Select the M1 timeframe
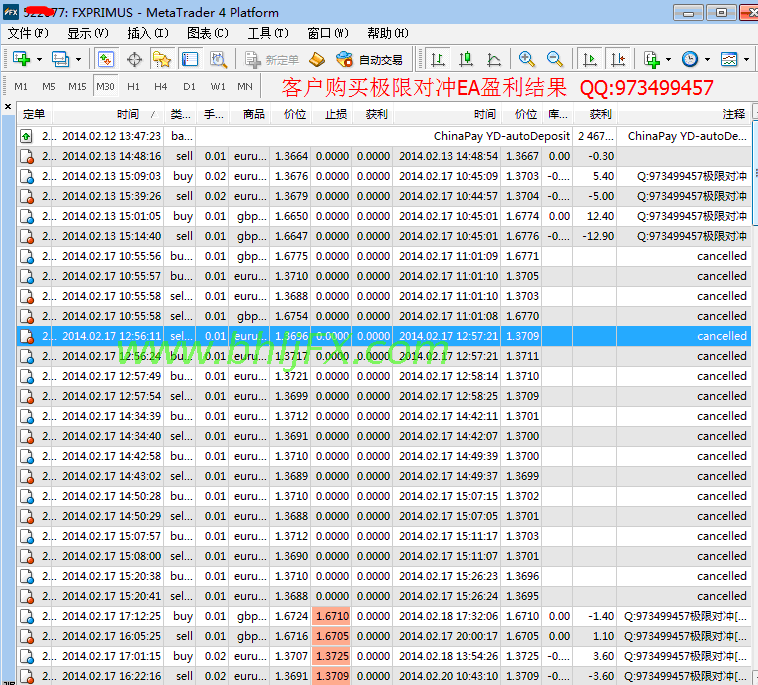This screenshot has height=685, width=758. click(x=21, y=87)
